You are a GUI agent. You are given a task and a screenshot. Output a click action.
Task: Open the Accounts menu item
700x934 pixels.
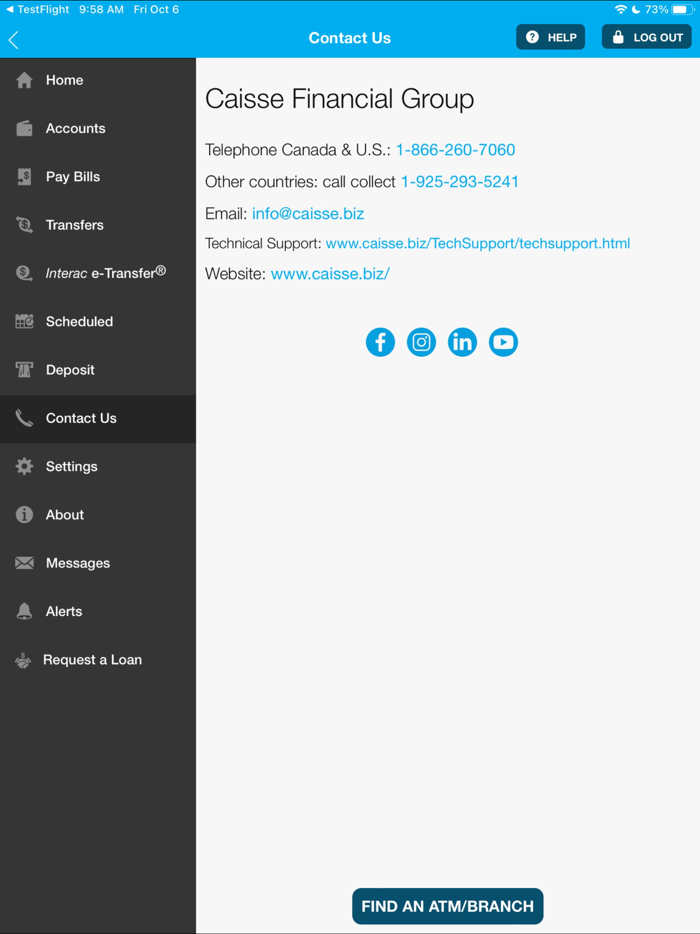click(98, 128)
